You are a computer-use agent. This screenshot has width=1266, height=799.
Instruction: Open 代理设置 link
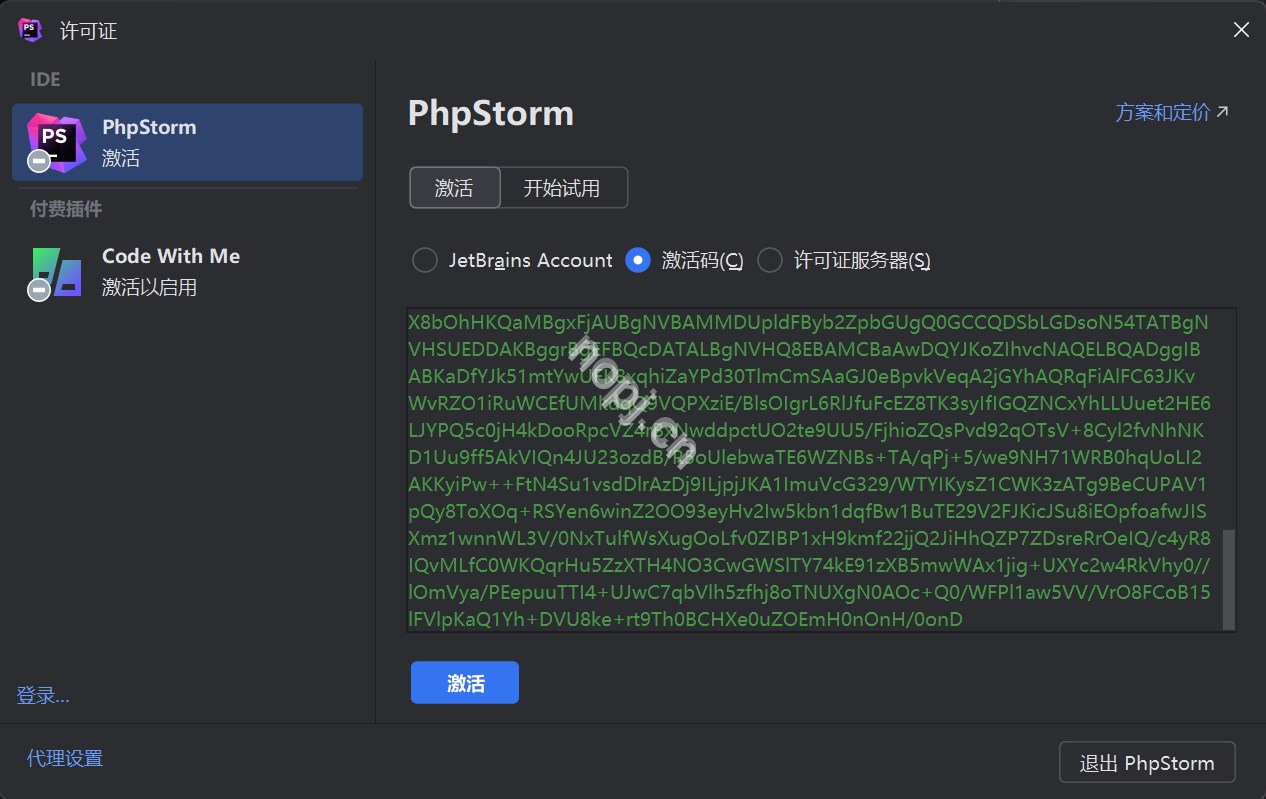pos(65,758)
